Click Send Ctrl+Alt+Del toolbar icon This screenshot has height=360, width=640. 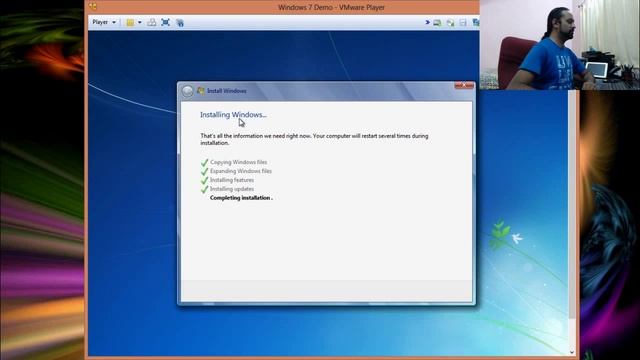point(151,22)
